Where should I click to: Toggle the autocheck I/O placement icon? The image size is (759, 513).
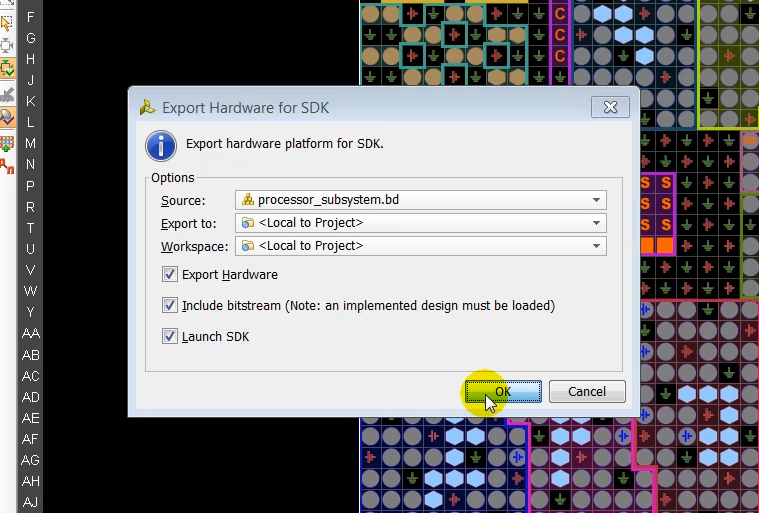(x=7, y=68)
